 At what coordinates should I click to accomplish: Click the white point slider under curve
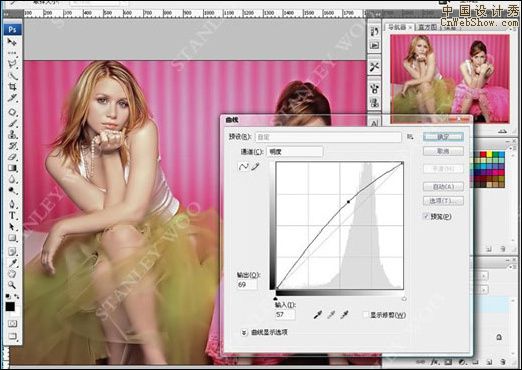(x=404, y=299)
